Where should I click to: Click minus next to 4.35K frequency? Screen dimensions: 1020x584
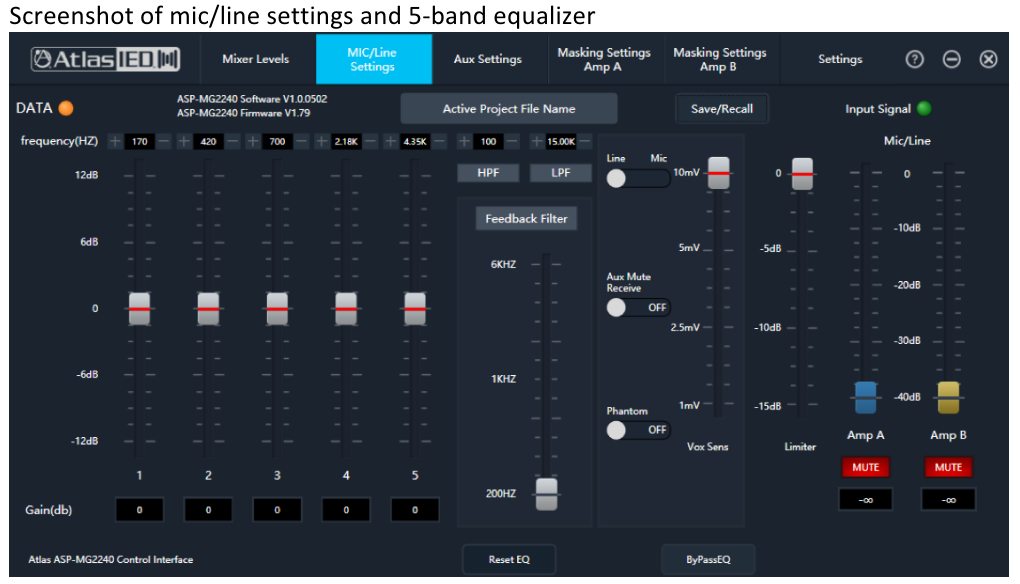(x=440, y=141)
